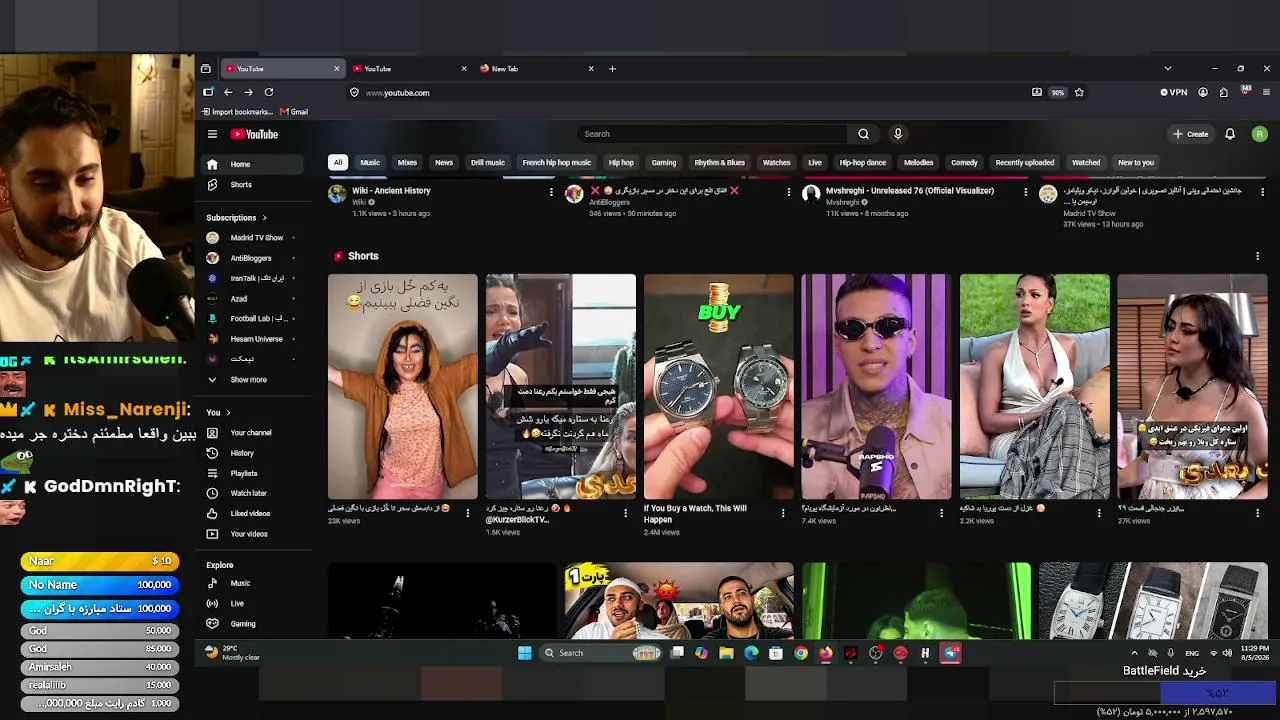
Task: Open options for the watch Short
Action: click(783, 513)
